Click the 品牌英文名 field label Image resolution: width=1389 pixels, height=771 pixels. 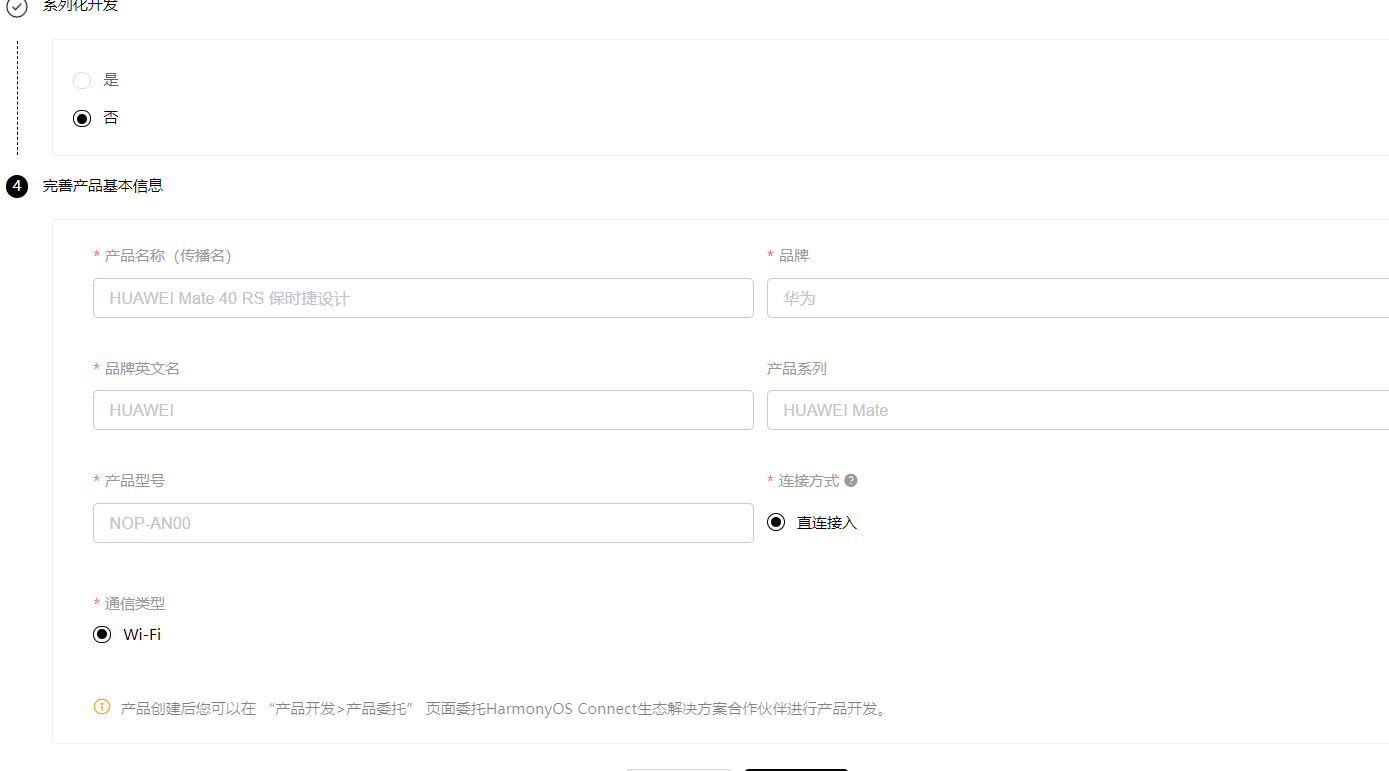click(x=142, y=369)
